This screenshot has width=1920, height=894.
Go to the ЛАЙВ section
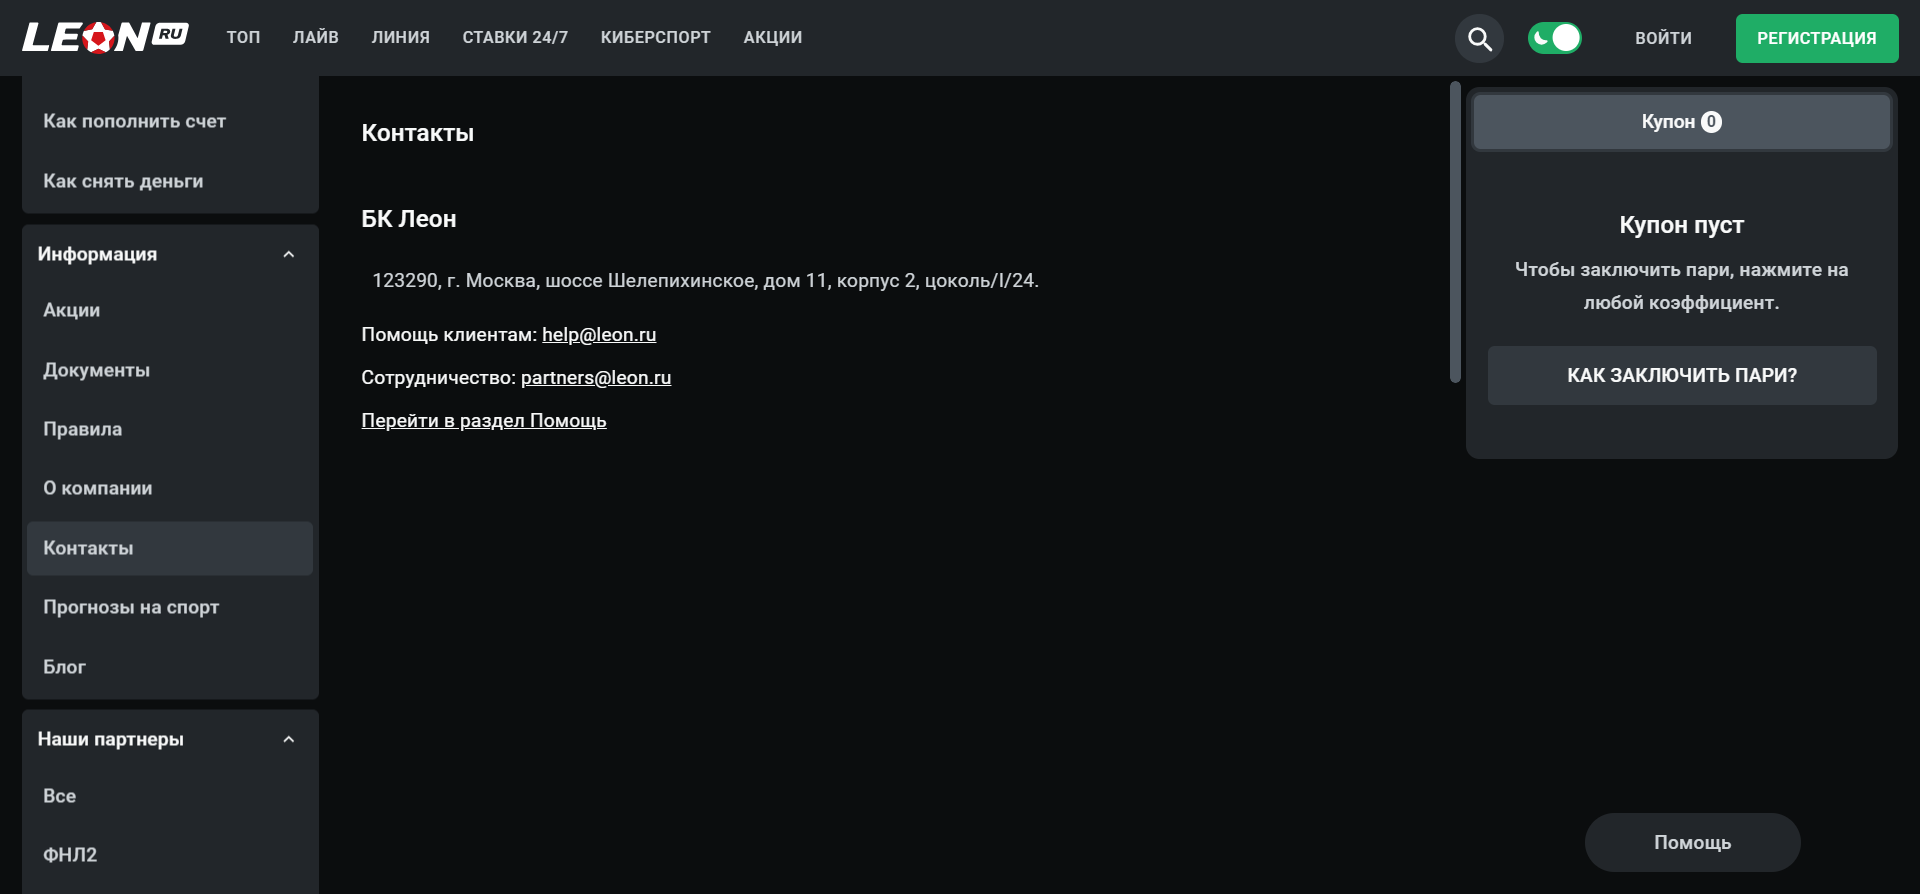click(316, 38)
